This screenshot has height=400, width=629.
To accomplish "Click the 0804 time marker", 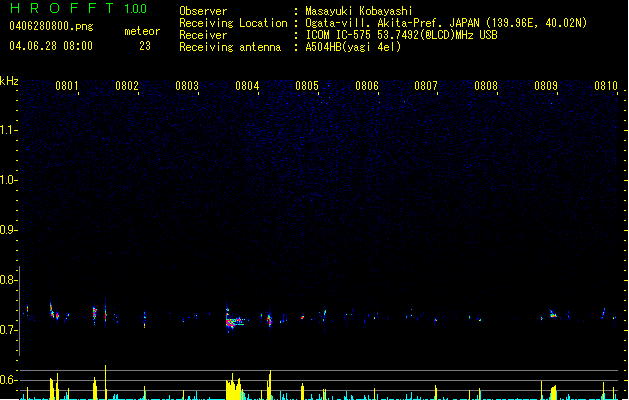I will click(247, 86).
